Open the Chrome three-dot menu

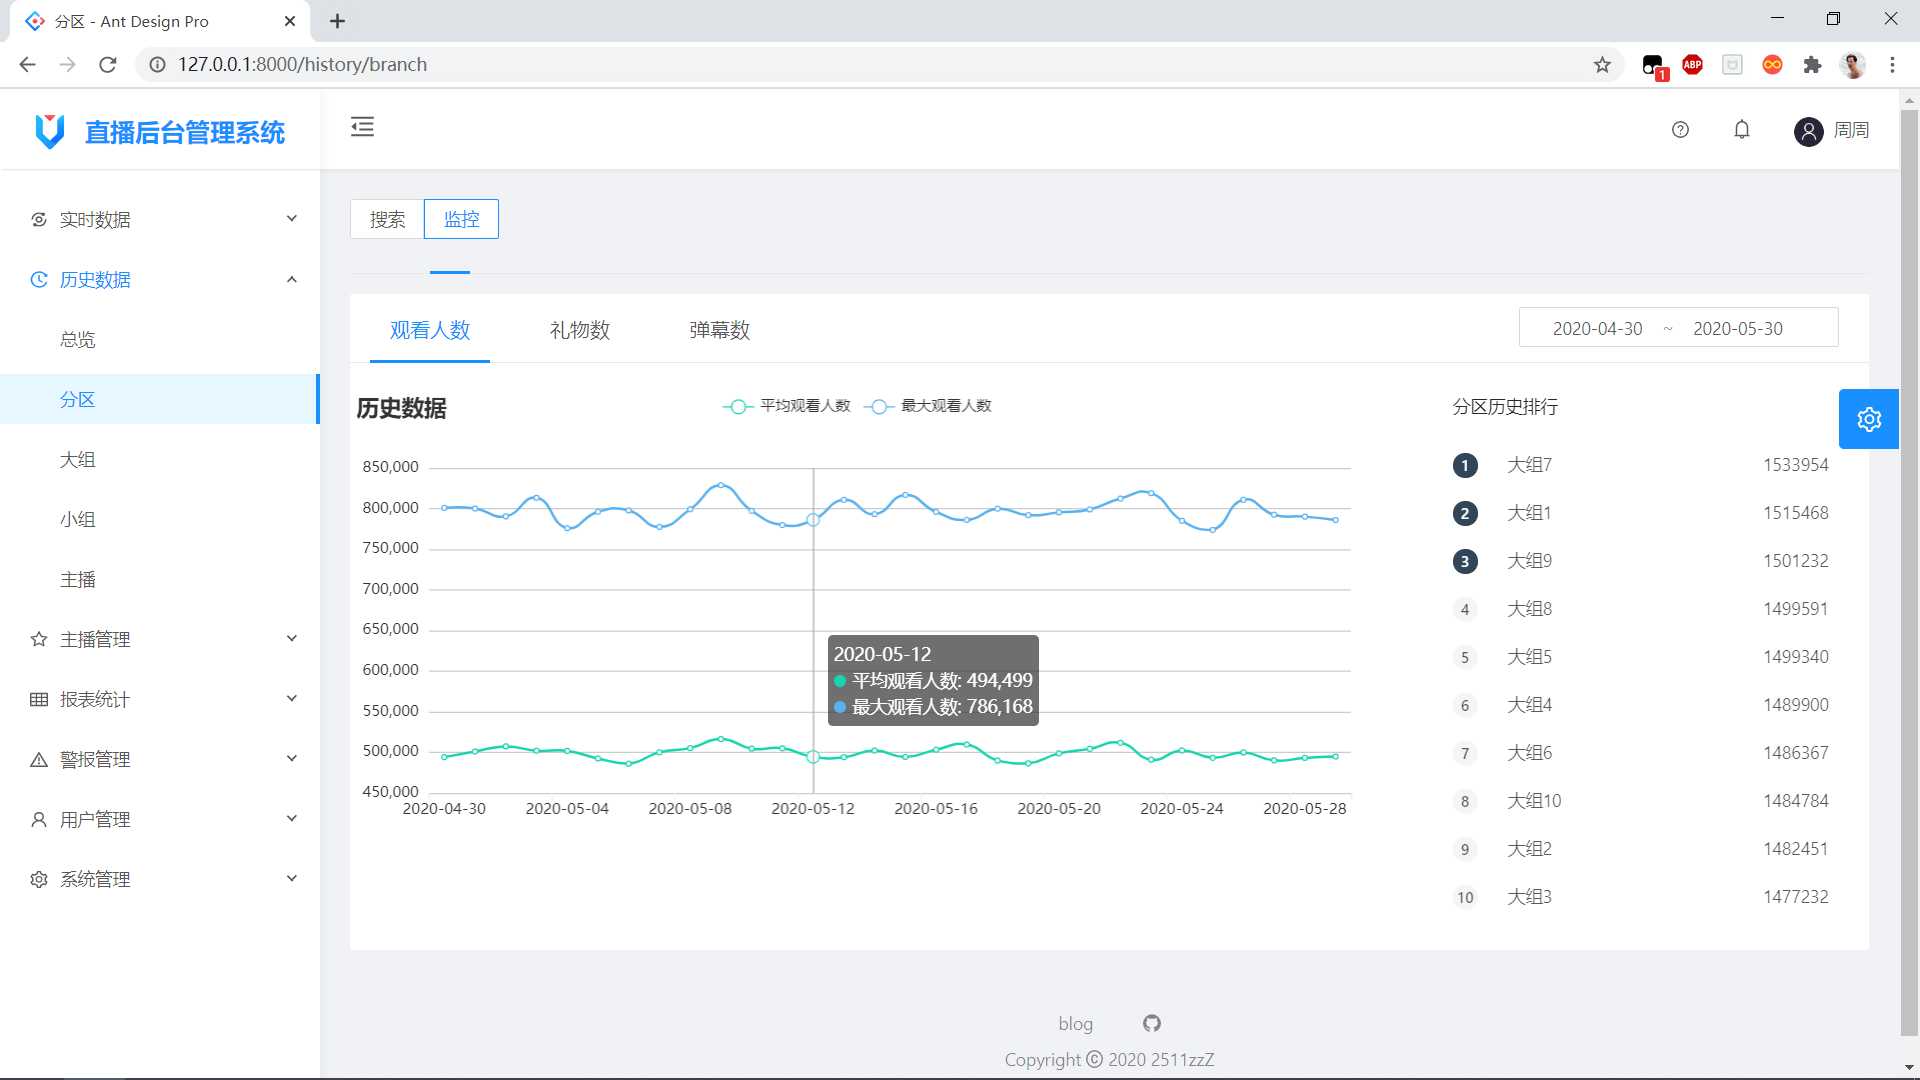coord(1892,65)
